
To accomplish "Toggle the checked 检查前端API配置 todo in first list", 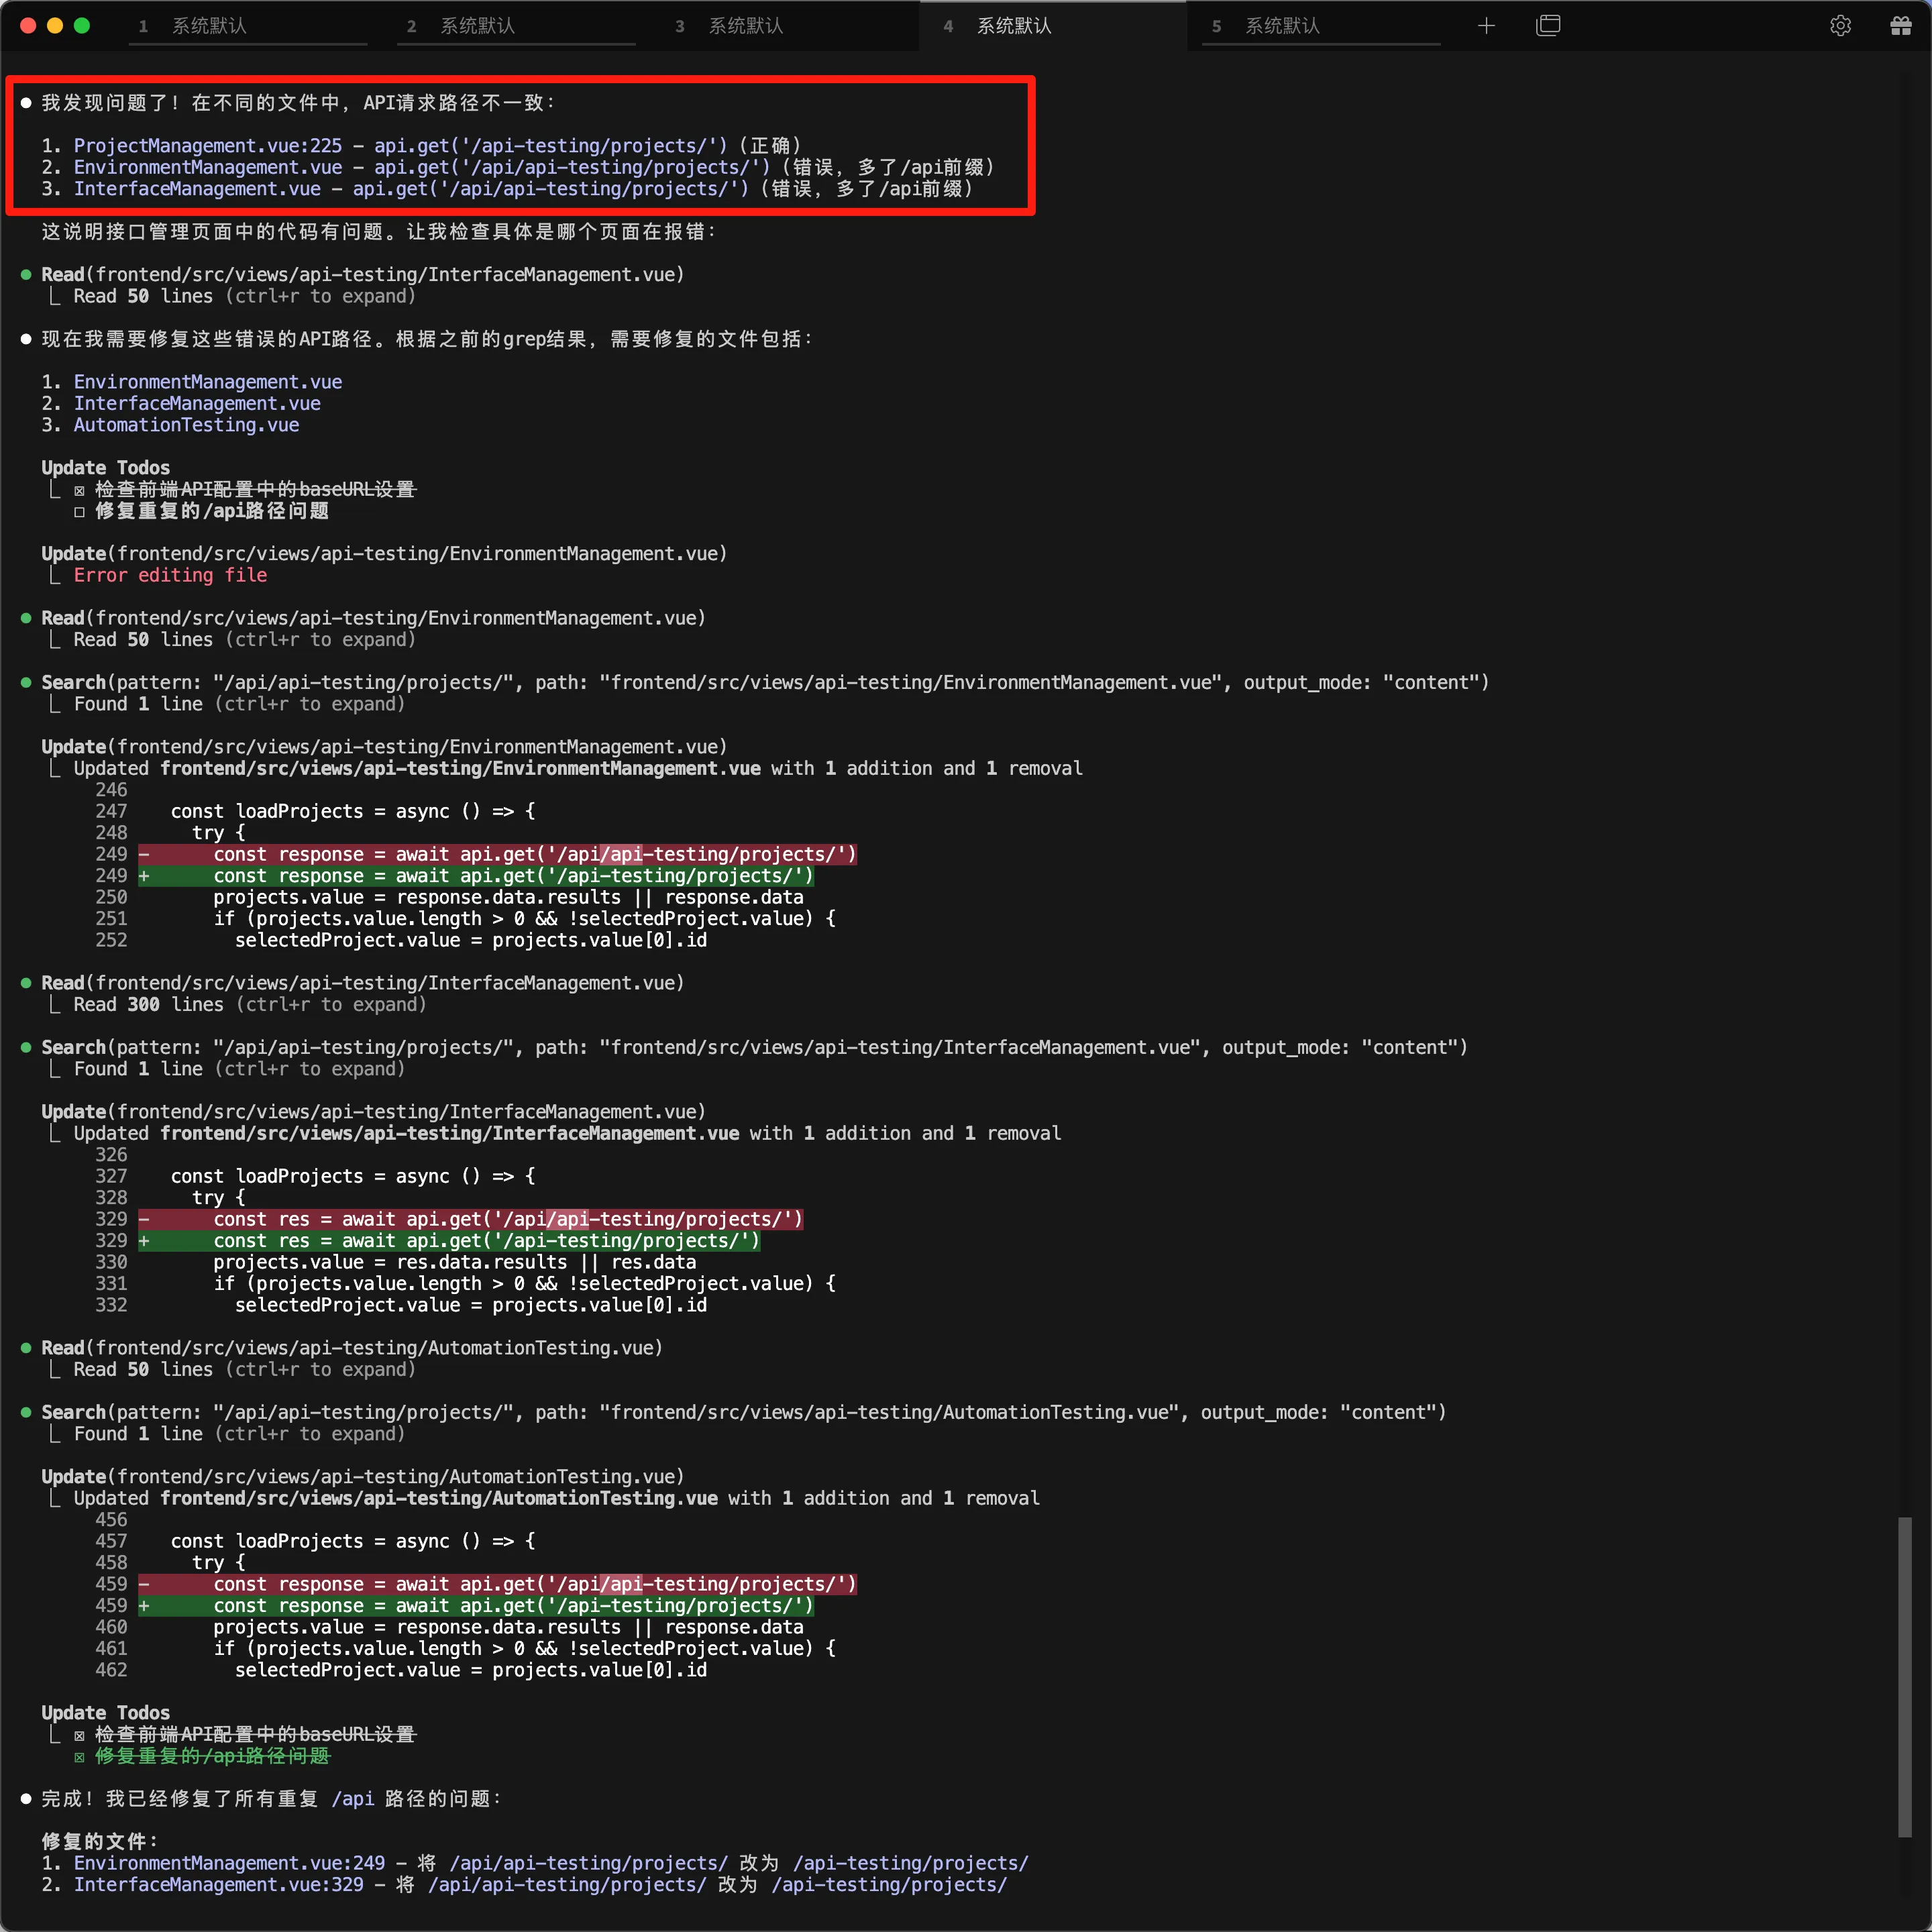I will 79,490.
